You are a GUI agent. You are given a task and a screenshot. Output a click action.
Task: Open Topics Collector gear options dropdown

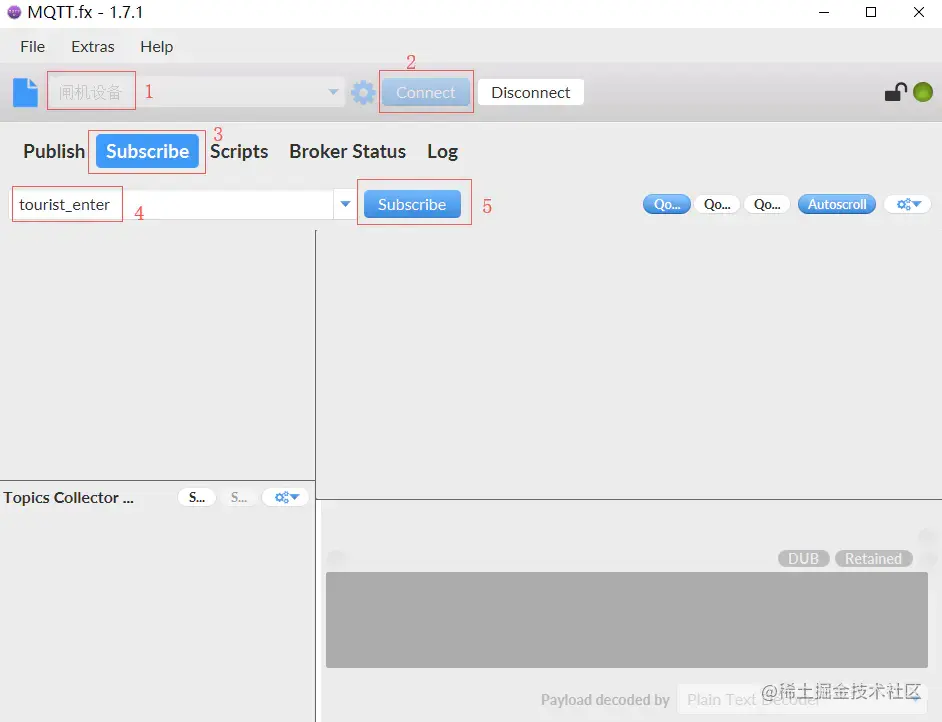(x=286, y=497)
